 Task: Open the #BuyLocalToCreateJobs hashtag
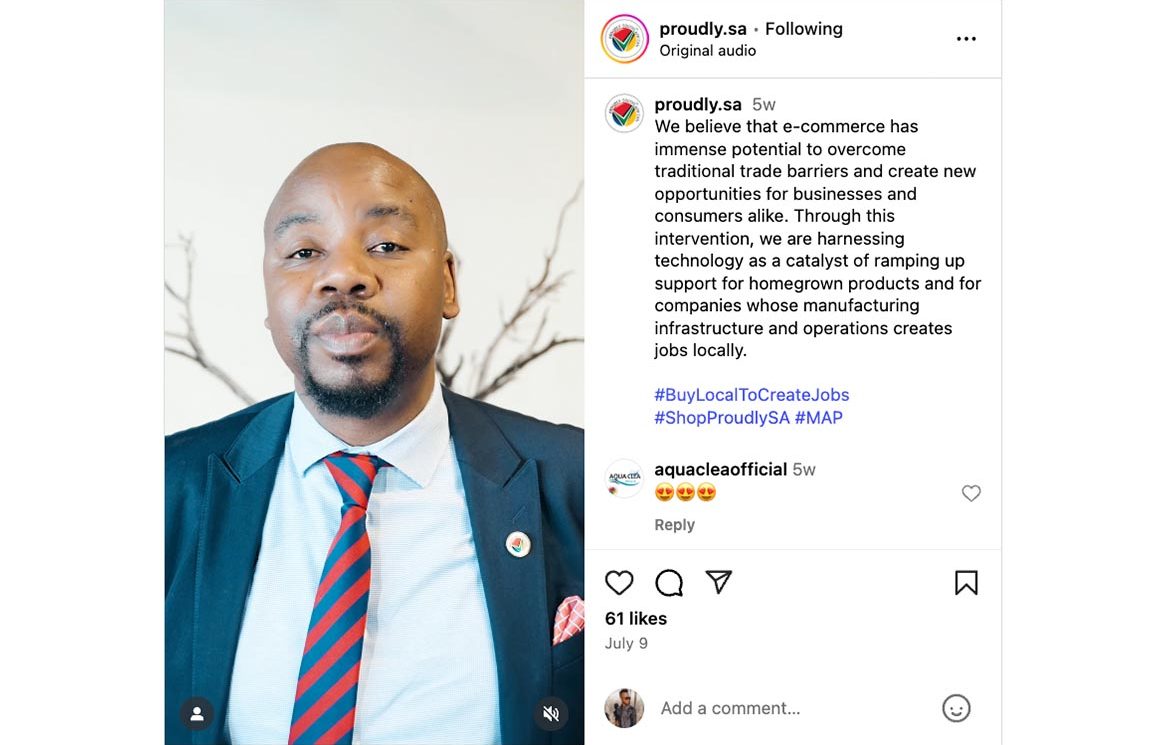pyautogui.click(x=752, y=395)
